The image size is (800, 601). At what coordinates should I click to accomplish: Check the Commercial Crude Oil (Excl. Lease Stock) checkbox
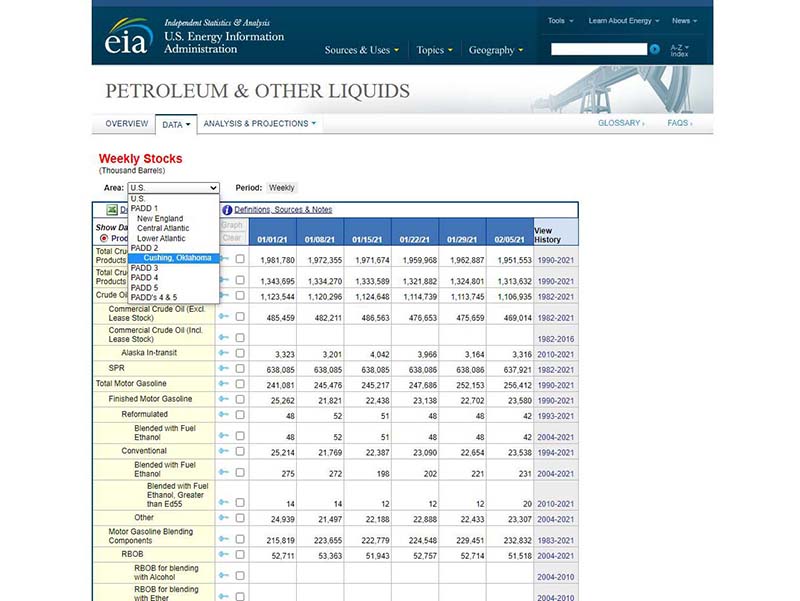(240, 317)
